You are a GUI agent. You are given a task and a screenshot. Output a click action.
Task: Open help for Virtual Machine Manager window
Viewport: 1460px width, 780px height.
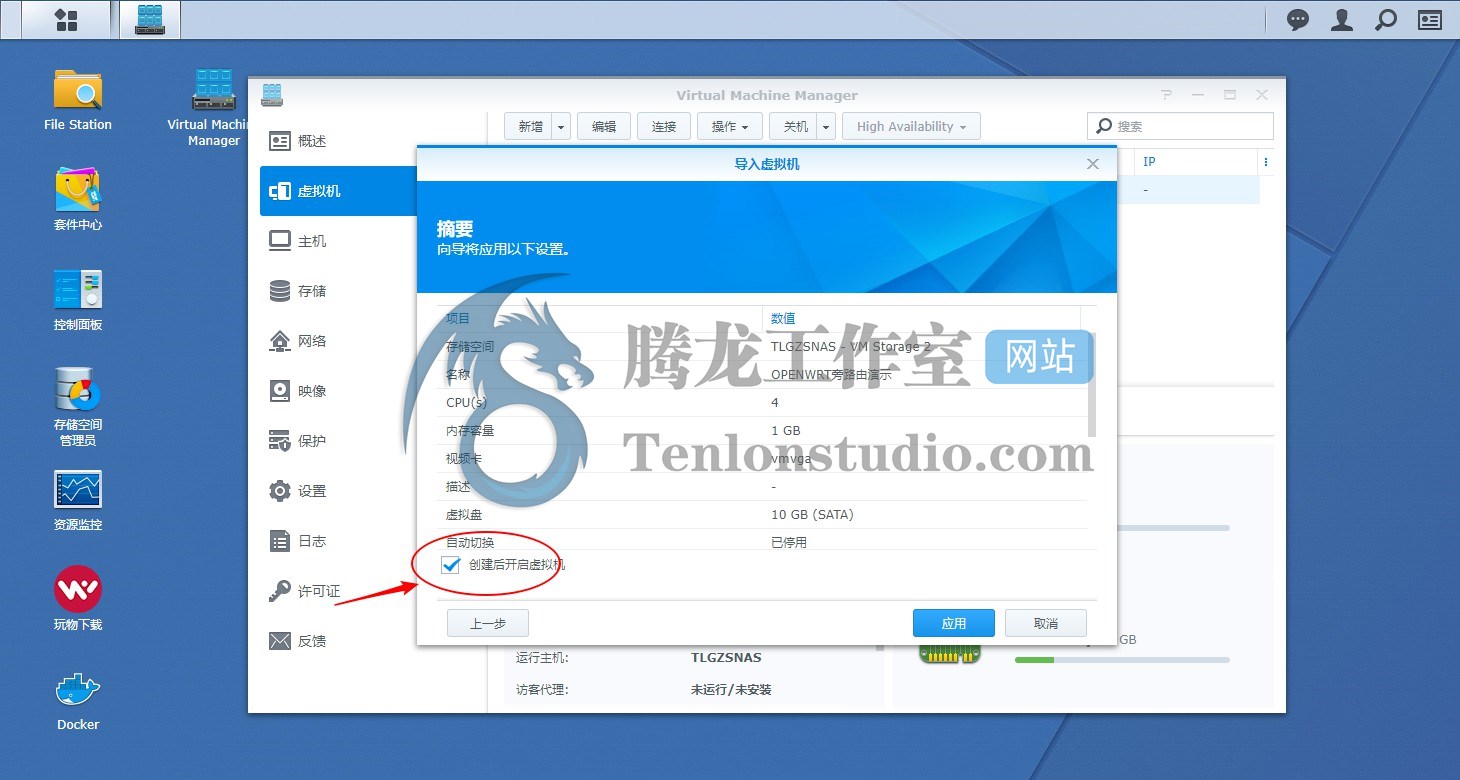(x=1166, y=95)
